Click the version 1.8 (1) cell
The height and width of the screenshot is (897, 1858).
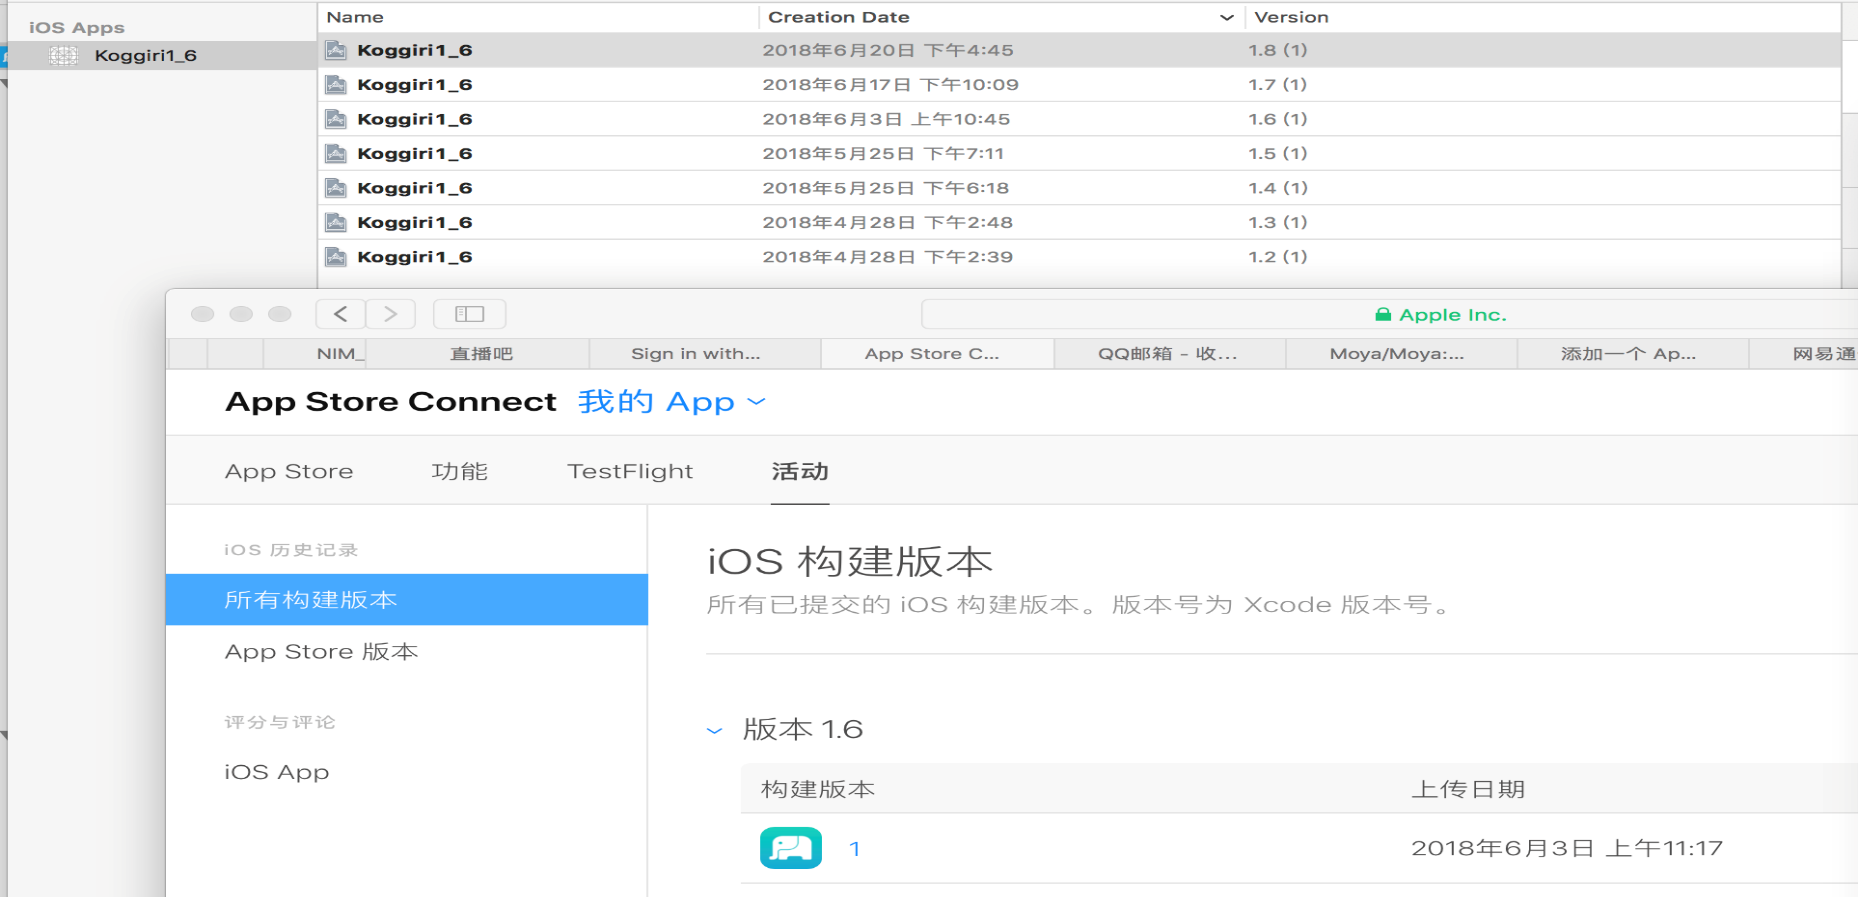pyautogui.click(x=1278, y=50)
